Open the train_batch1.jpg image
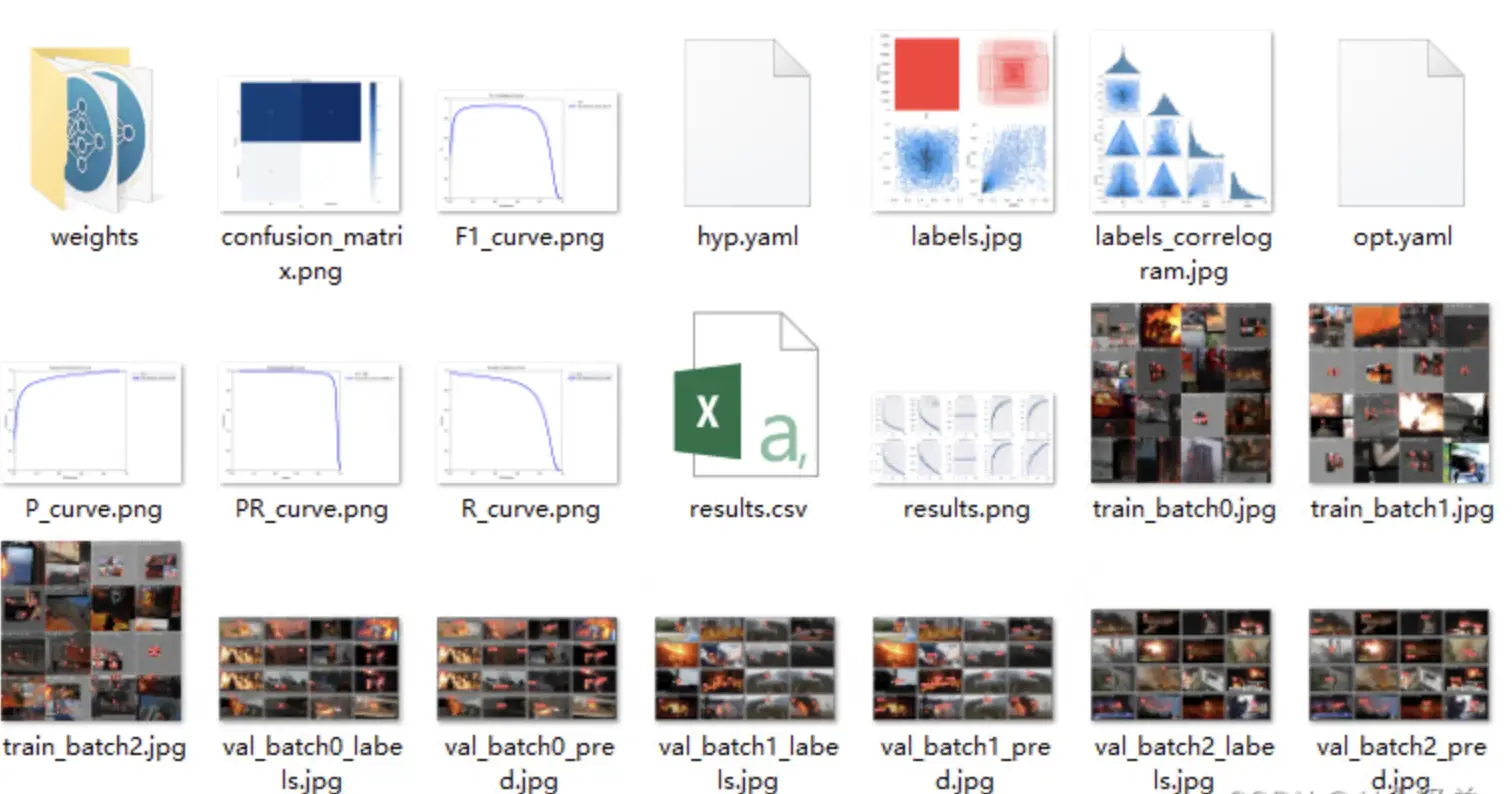Image resolution: width=1512 pixels, height=794 pixels. (x=1399, y=393)
